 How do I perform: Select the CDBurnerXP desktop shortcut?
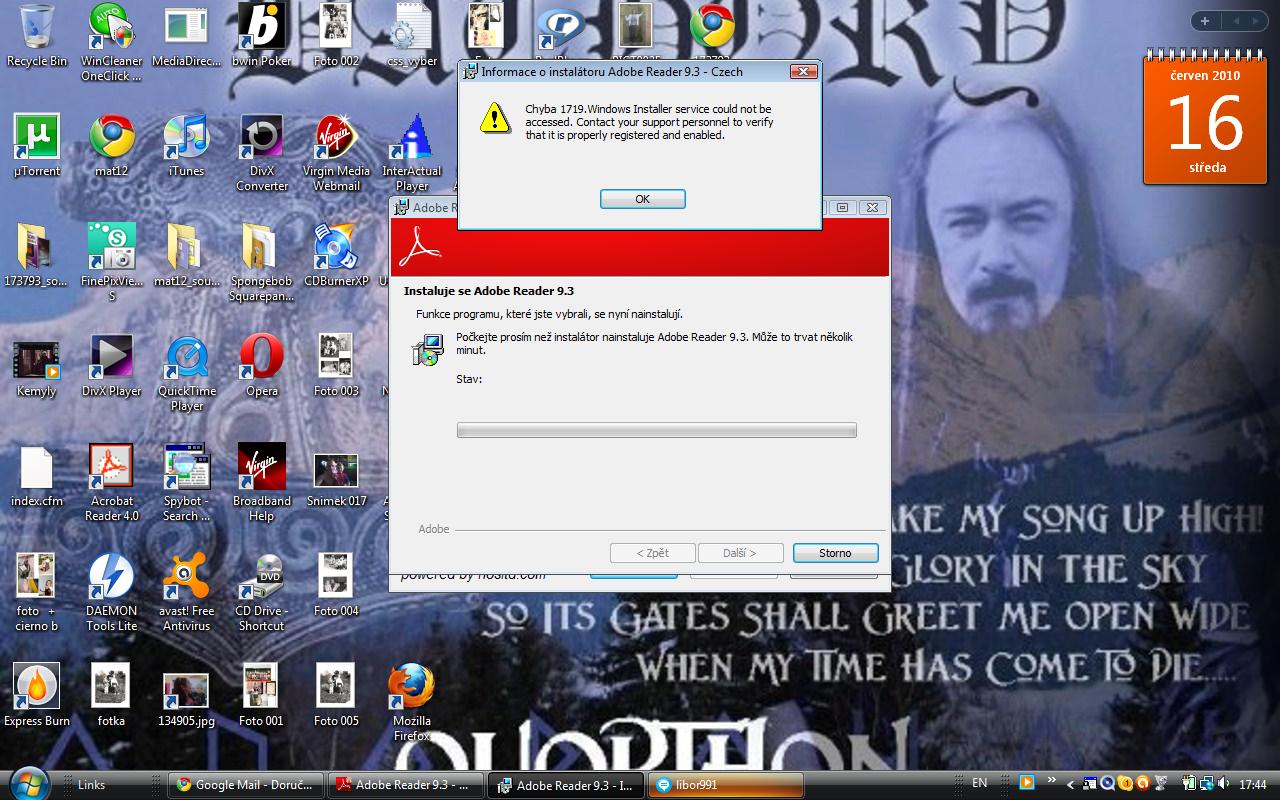[336, 256]
